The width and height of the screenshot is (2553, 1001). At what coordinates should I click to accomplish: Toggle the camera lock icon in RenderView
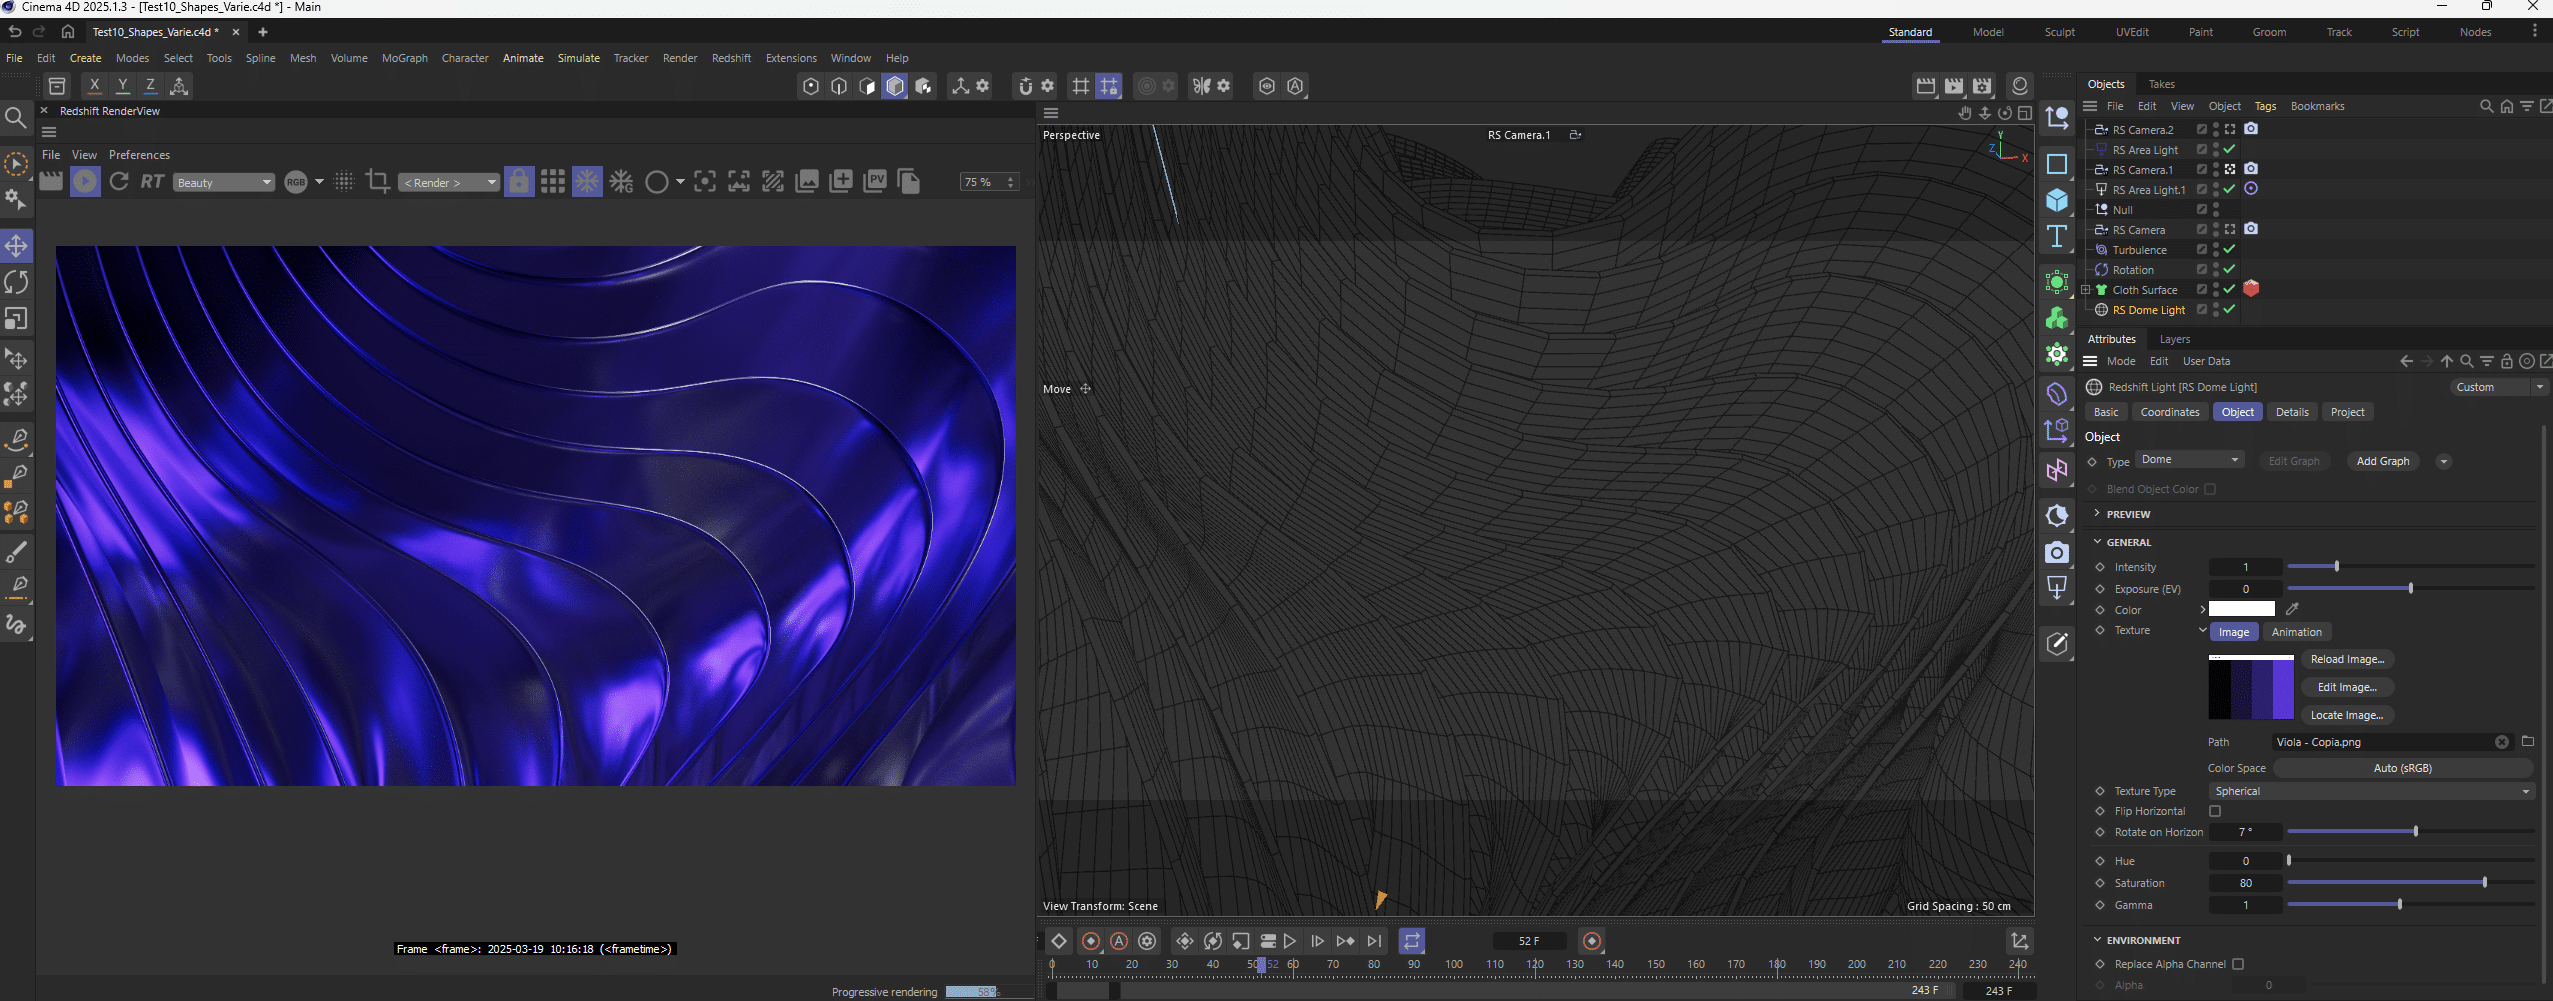point(518,181)
